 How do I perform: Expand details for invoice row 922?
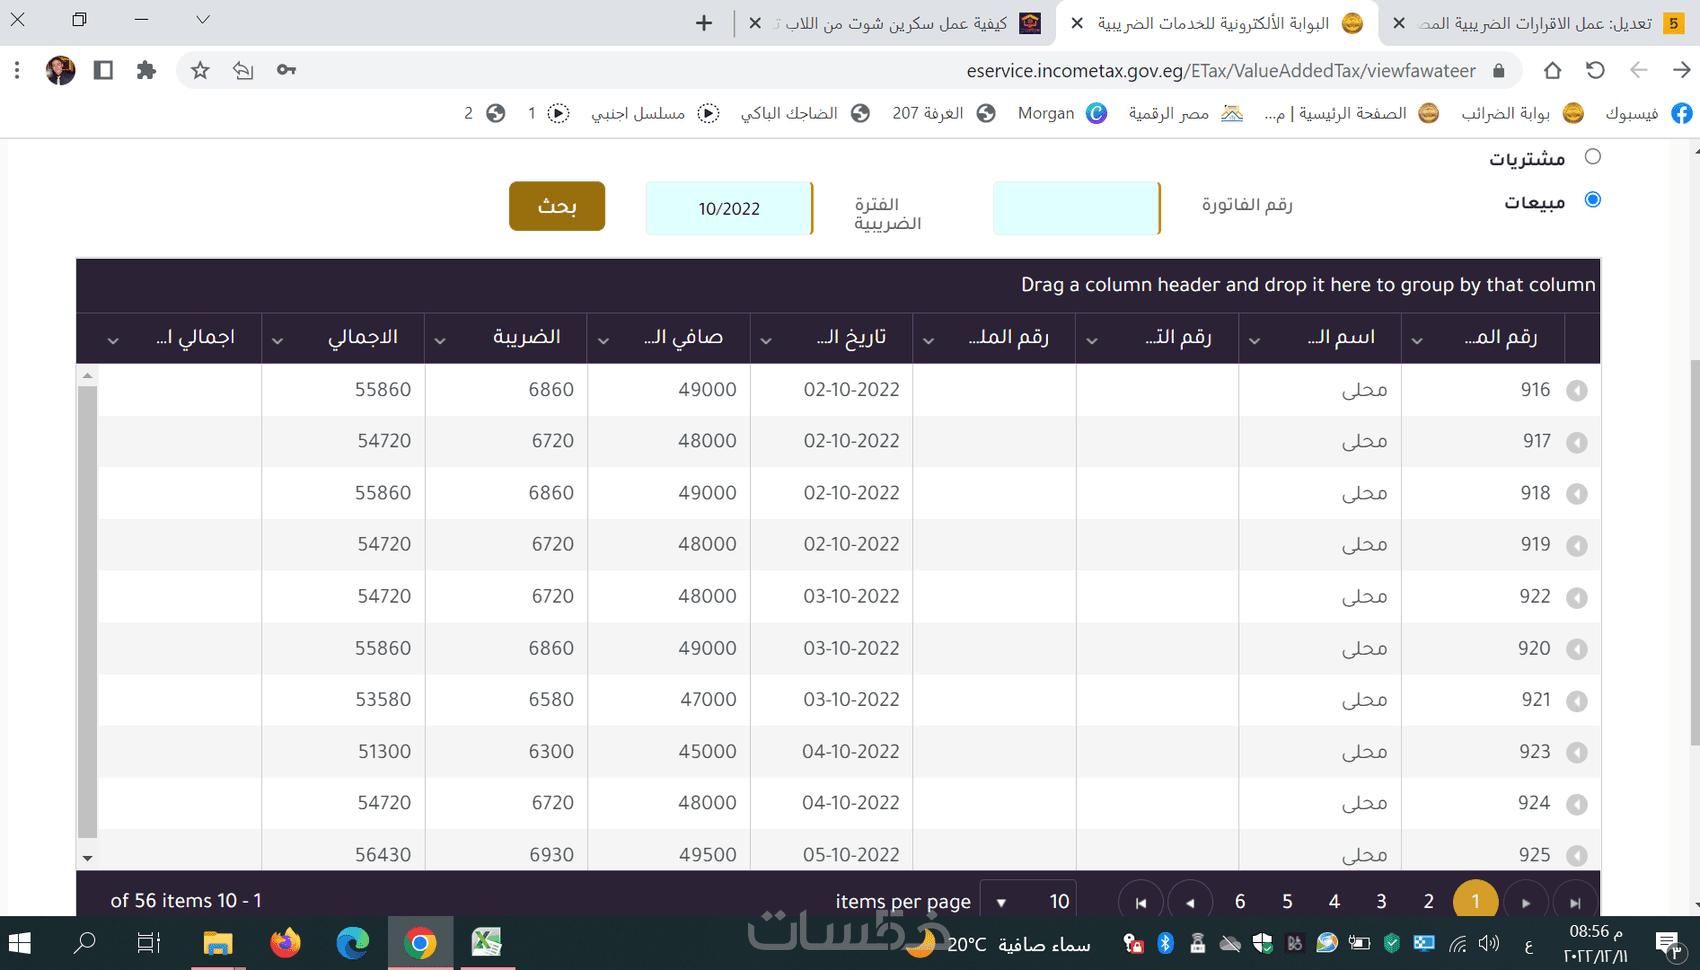[1577, 598]
